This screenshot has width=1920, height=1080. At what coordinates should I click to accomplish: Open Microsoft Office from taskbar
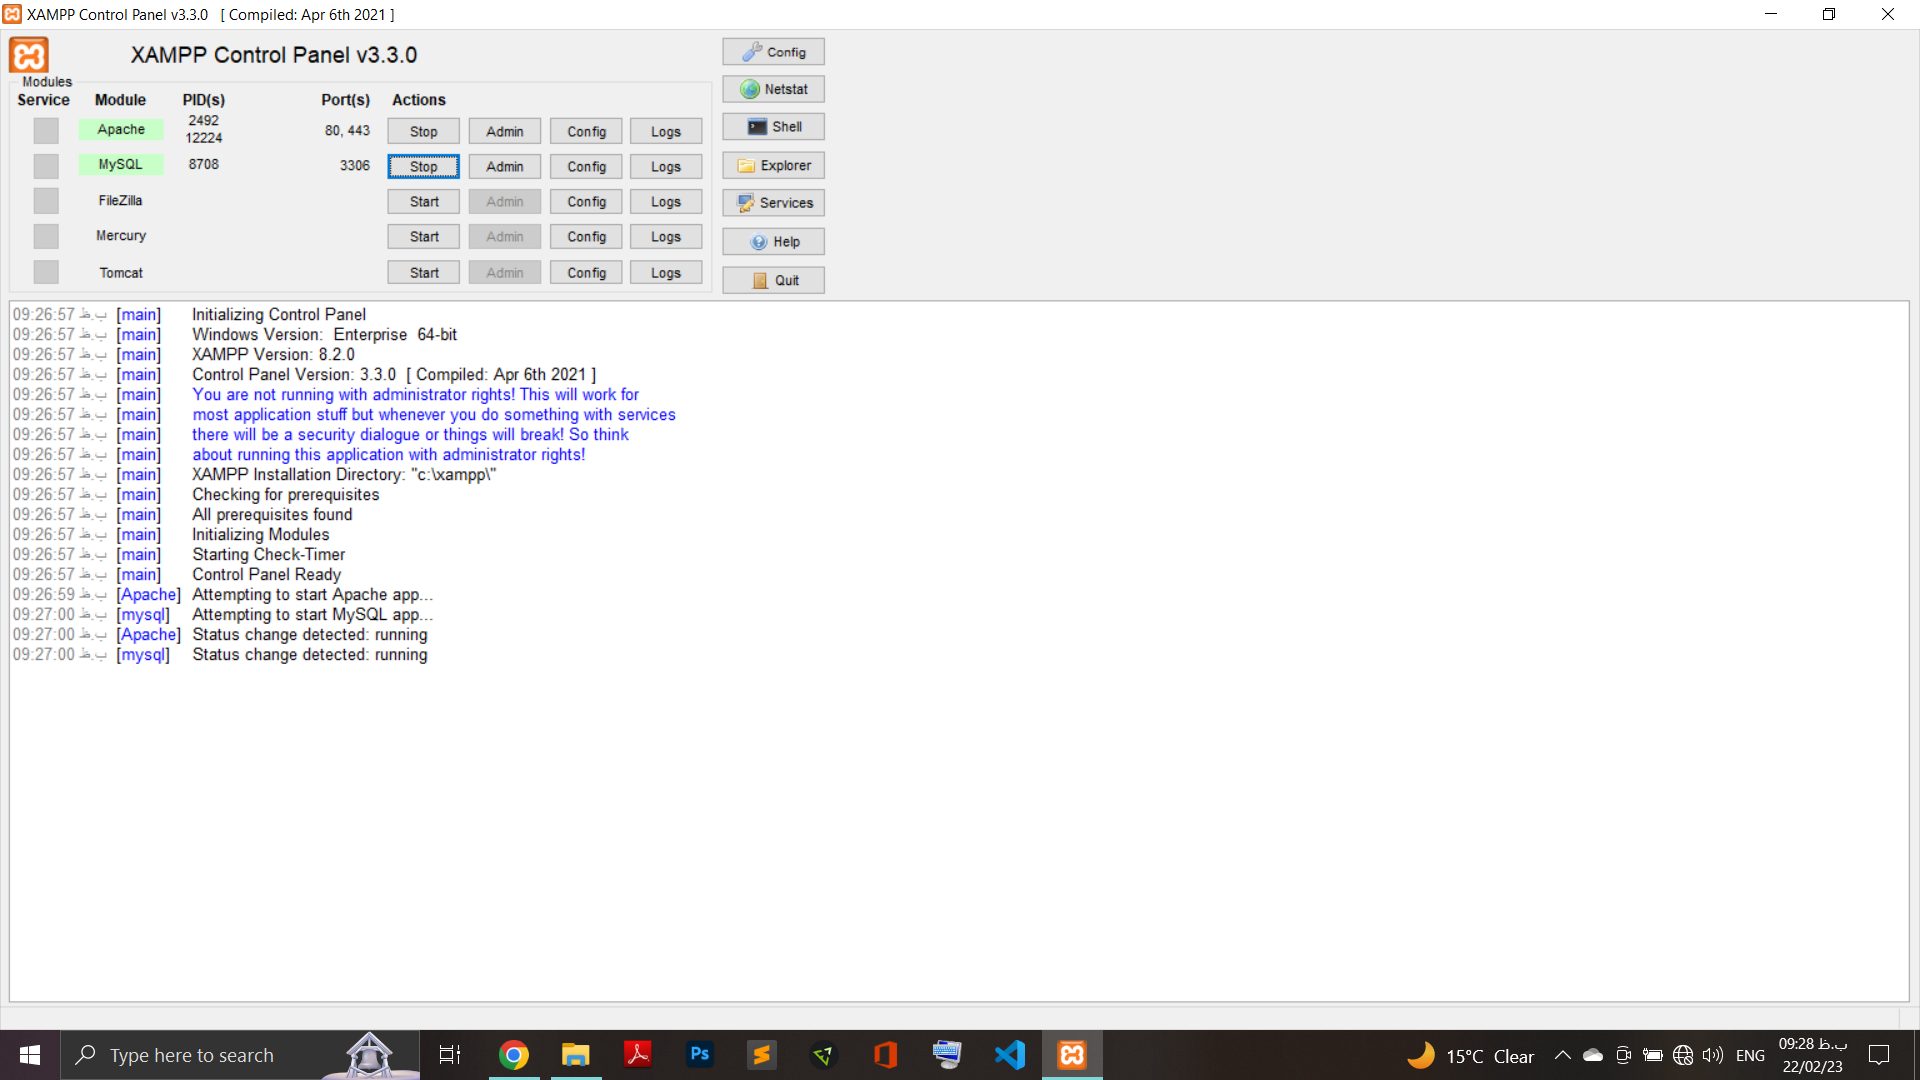pyautogui.click(x=885, y=1055)
